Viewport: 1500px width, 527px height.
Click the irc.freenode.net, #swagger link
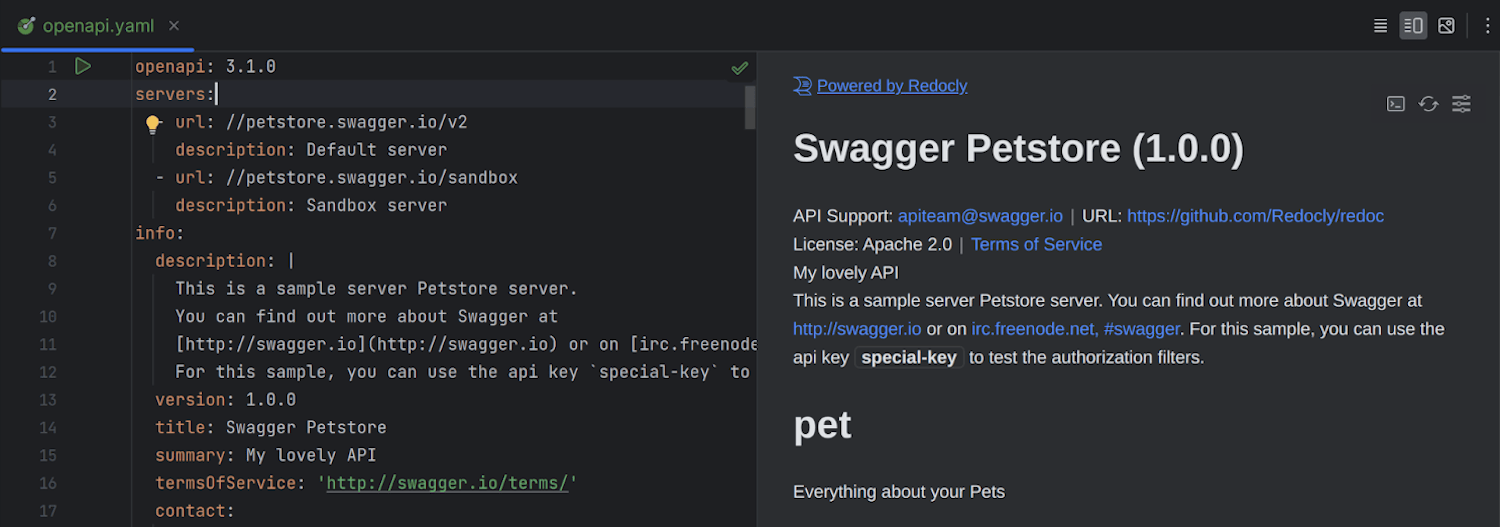coord(1075,329)
